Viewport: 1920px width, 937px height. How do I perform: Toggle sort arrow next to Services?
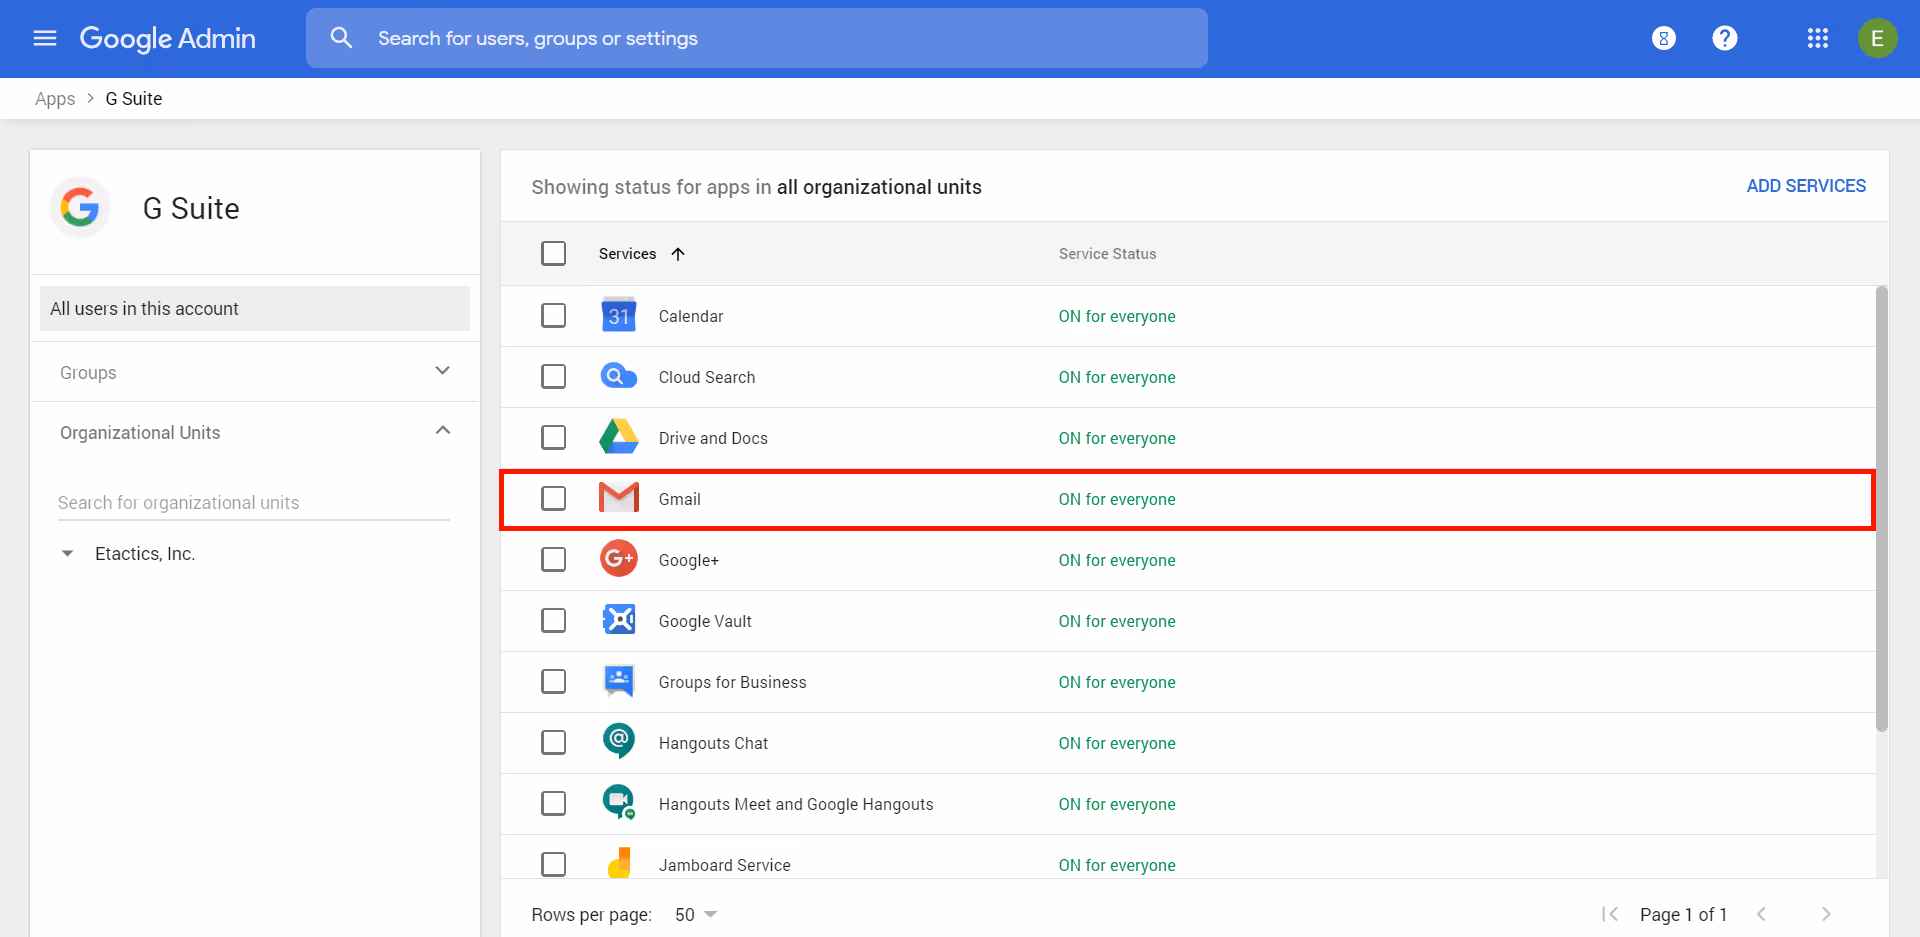pyautogui.click(x=678, y=254)
